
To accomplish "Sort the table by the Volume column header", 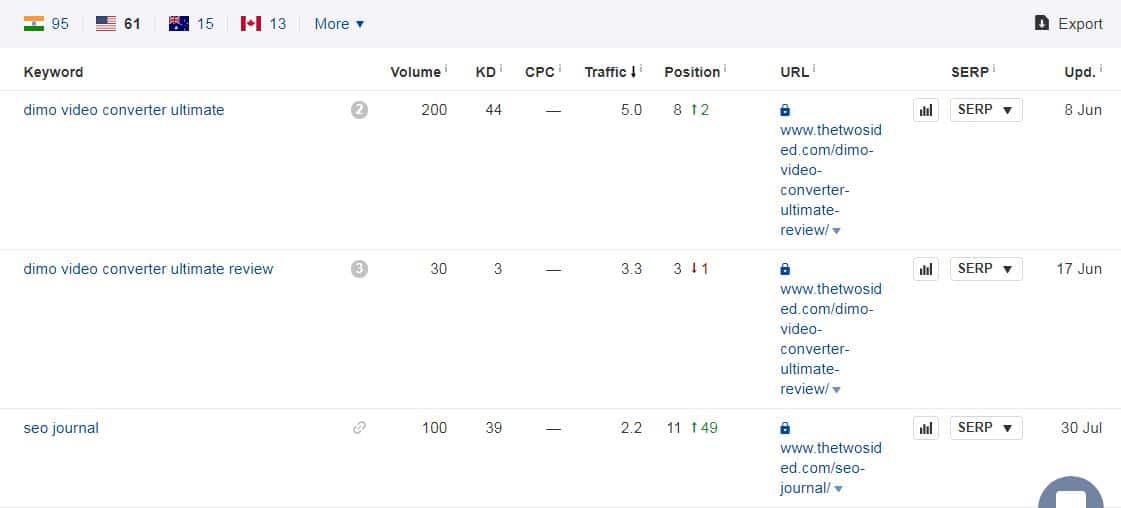I will pos(415,72).
